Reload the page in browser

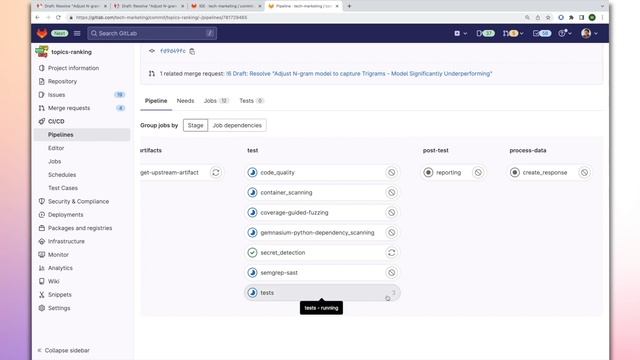[x=58, y=18]
